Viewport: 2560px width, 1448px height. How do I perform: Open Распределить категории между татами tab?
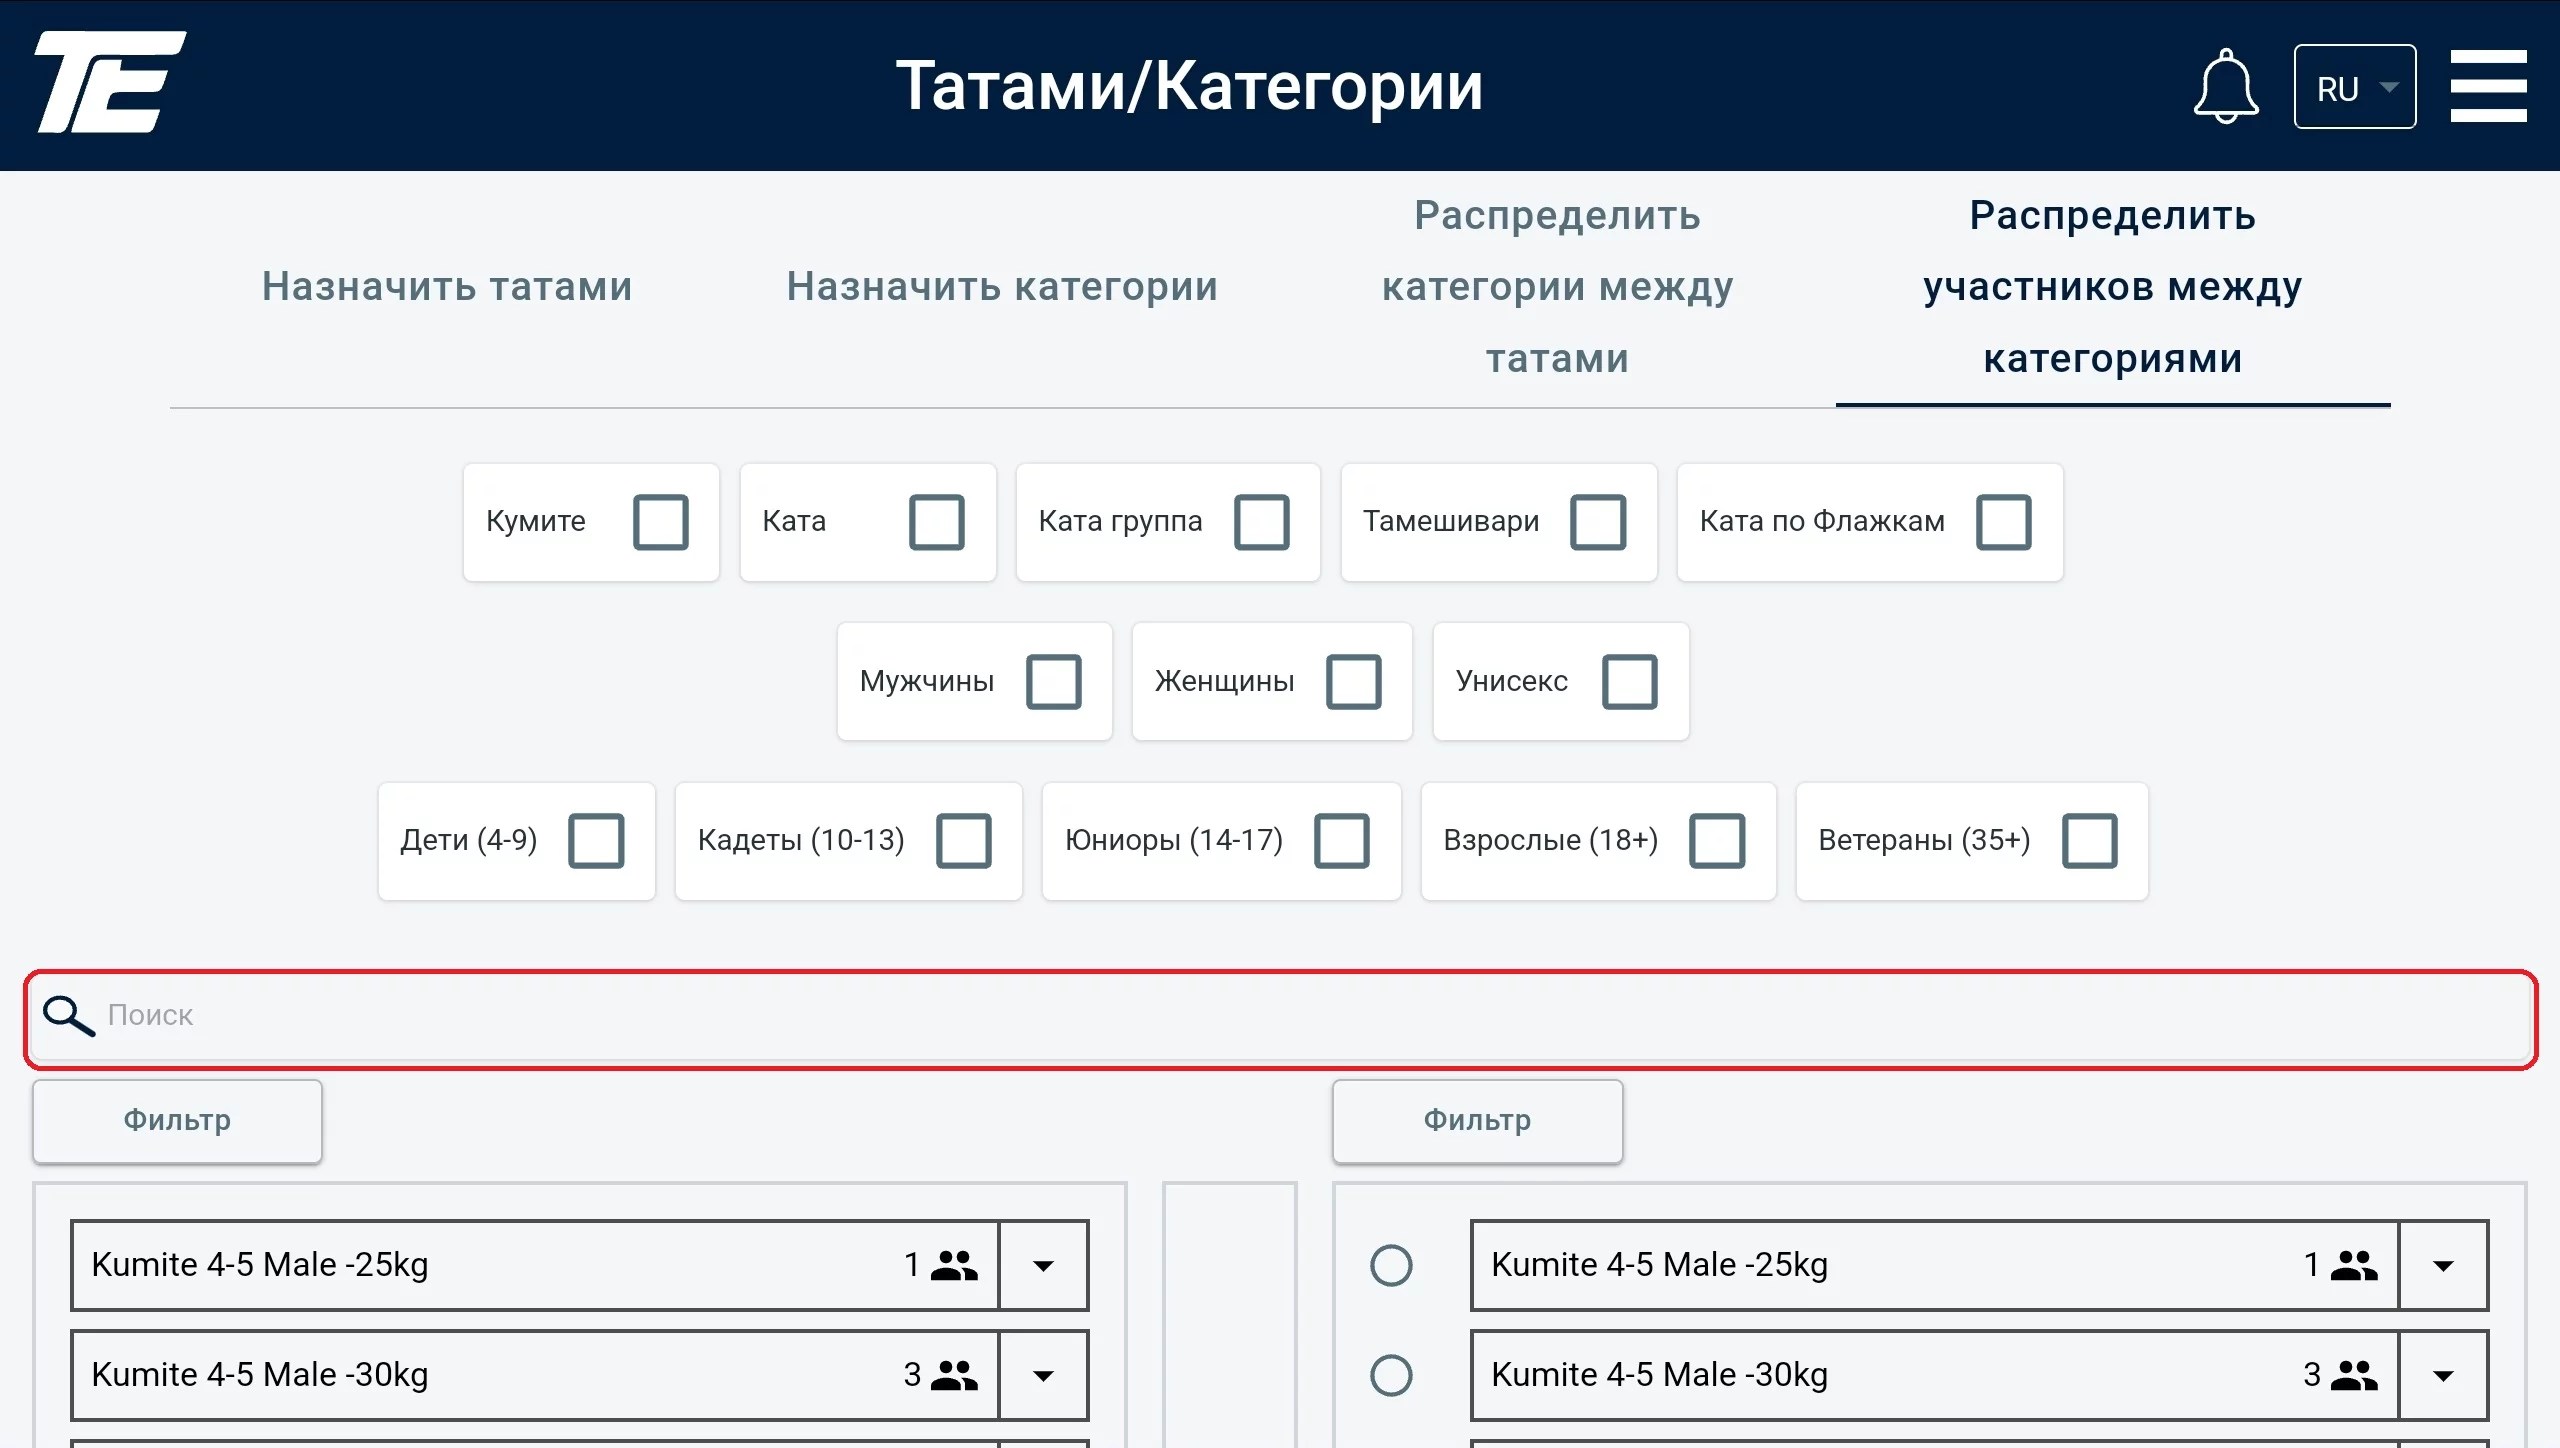tap(1557, 287)
